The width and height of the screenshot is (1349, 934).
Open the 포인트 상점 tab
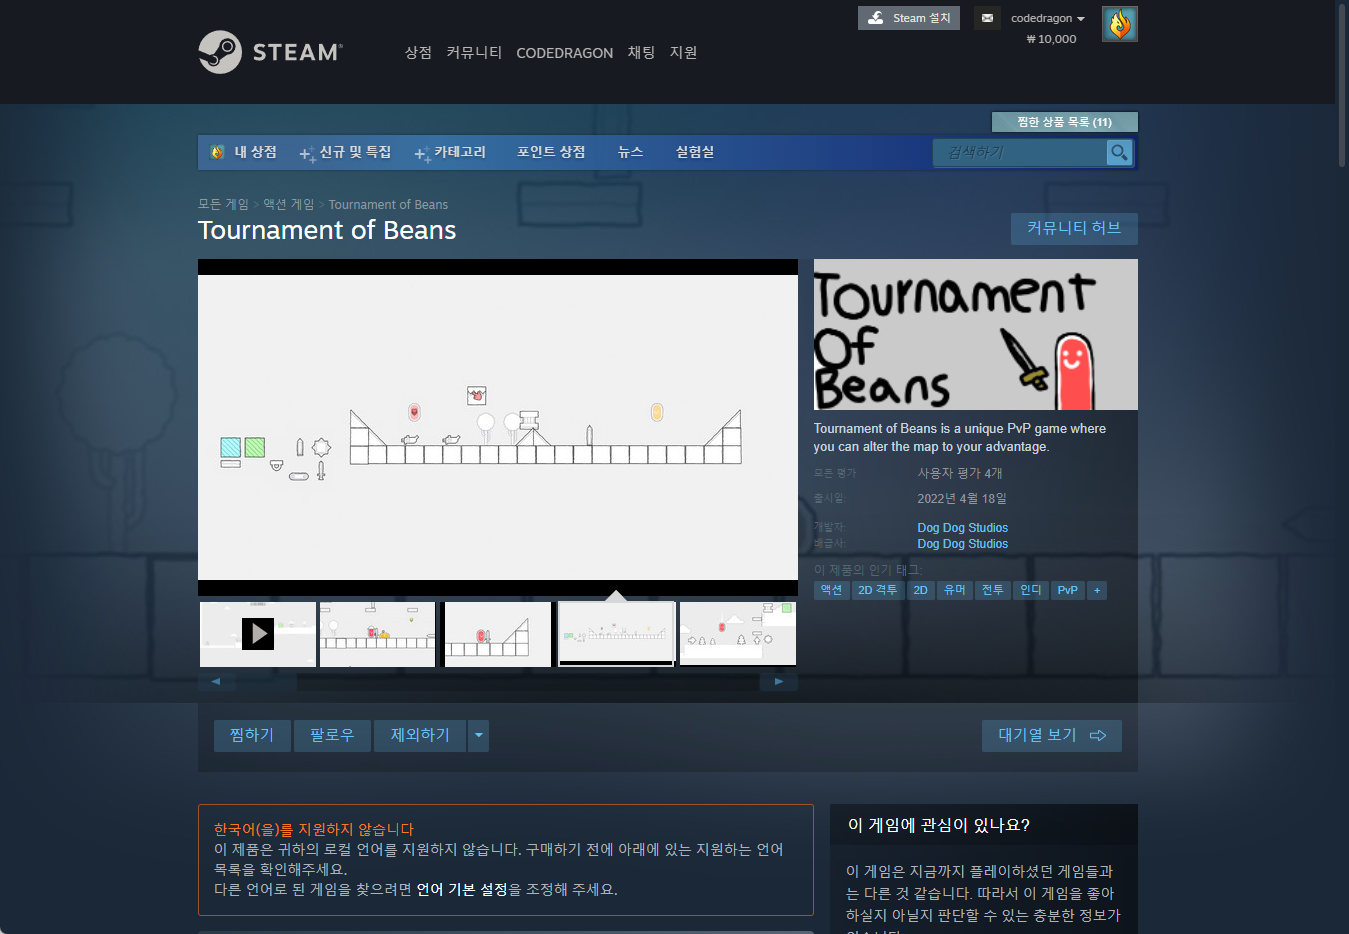[551, 152]
